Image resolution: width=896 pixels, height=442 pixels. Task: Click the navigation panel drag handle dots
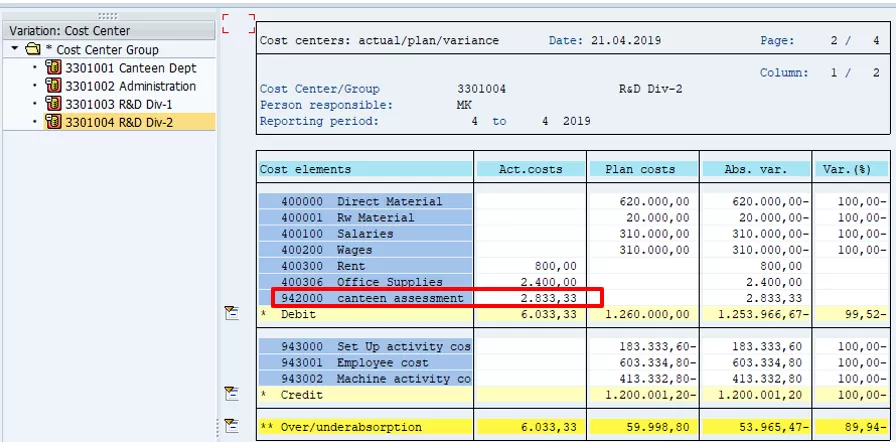pyautogui.click(x=108, y=16)
